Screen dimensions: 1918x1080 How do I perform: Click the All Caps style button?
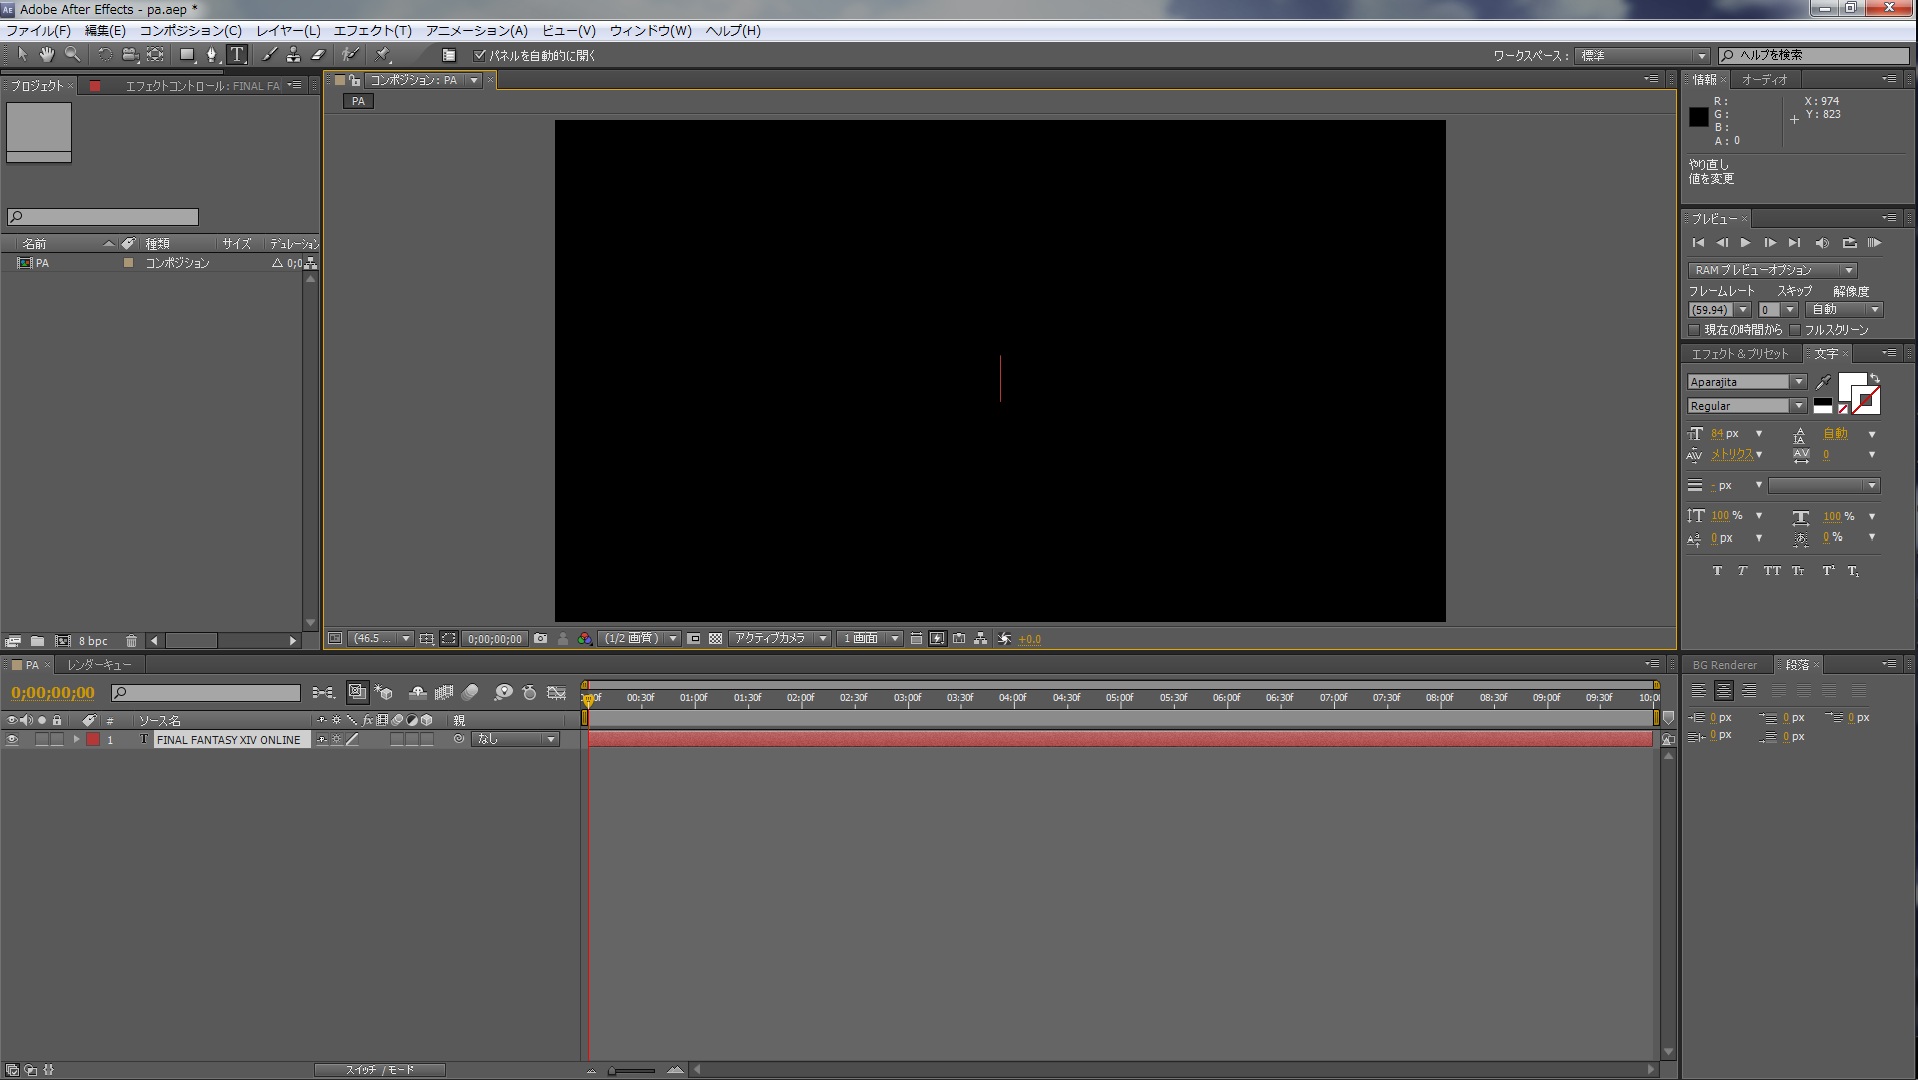[x=1772, y=571]
